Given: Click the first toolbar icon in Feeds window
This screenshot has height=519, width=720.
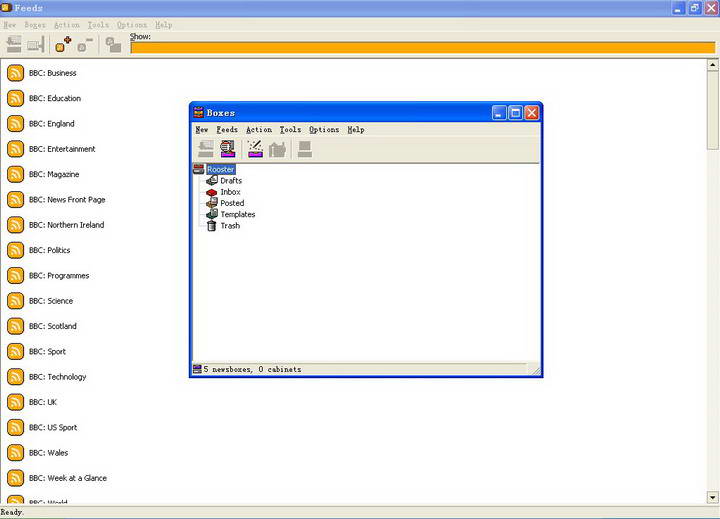Looking at the screenshot, I should (x=14, y=44).
